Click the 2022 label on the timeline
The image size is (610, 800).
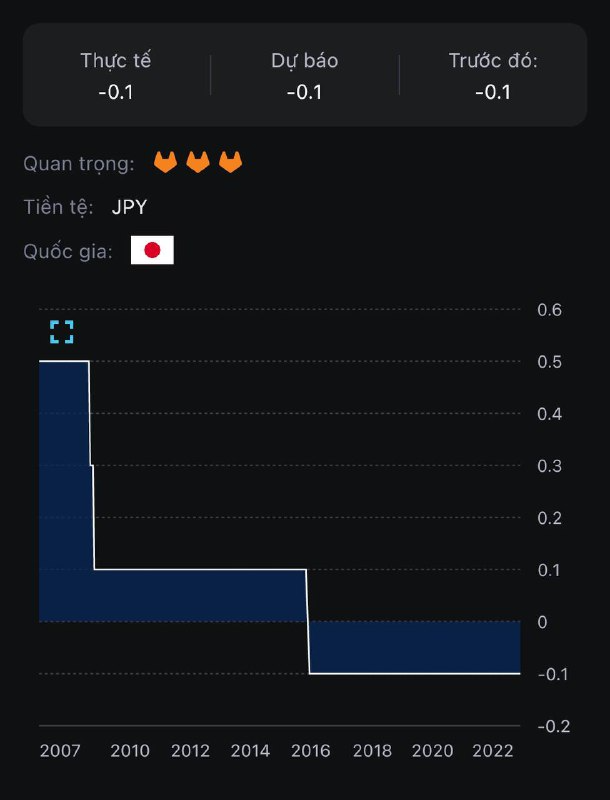click(493, 751)
